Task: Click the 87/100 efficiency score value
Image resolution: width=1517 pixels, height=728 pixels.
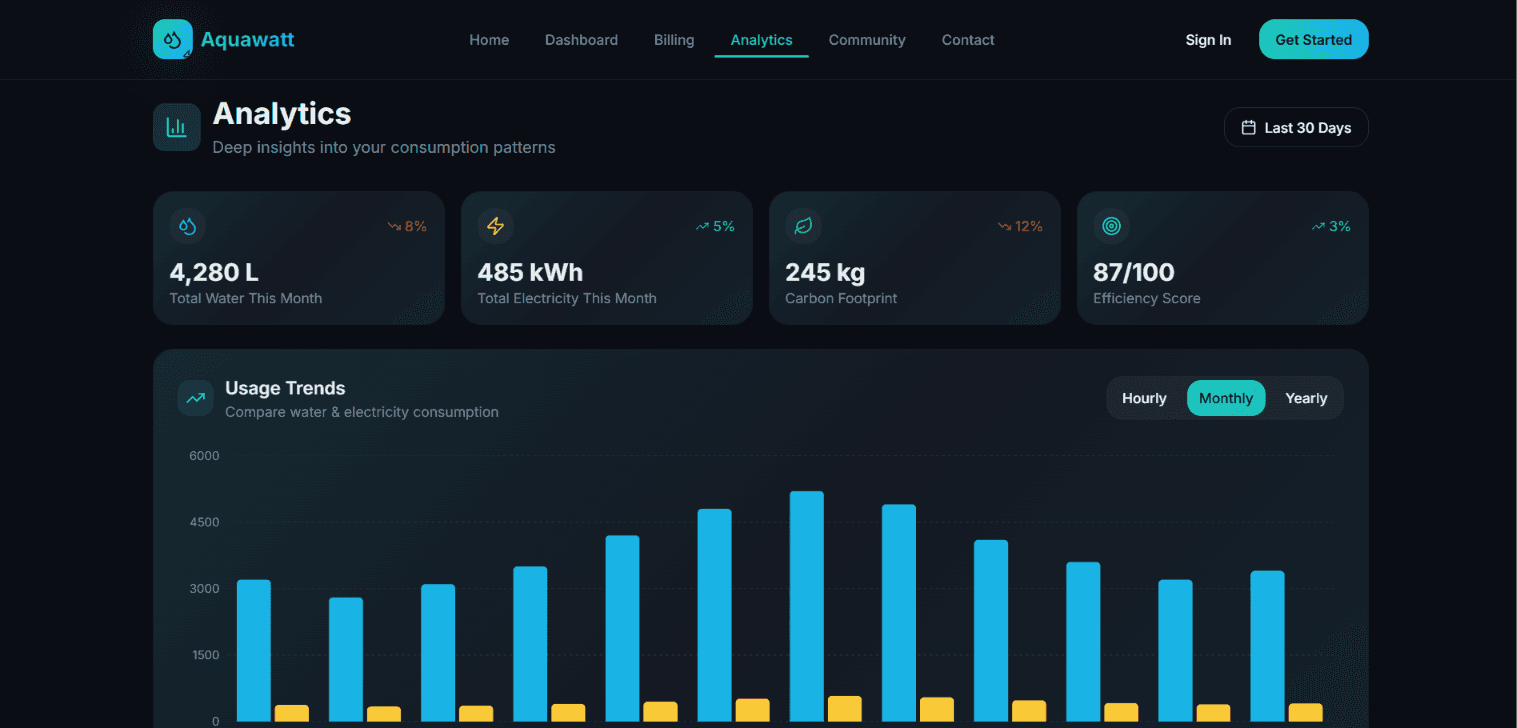Action: [1134, 272]
